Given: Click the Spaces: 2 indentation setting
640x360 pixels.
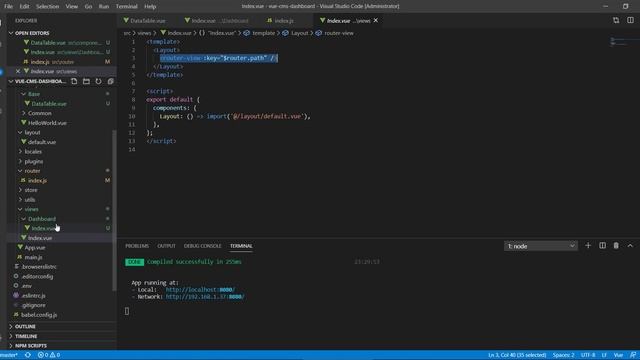Looking at the screenshot, I should tap(563, 355).
